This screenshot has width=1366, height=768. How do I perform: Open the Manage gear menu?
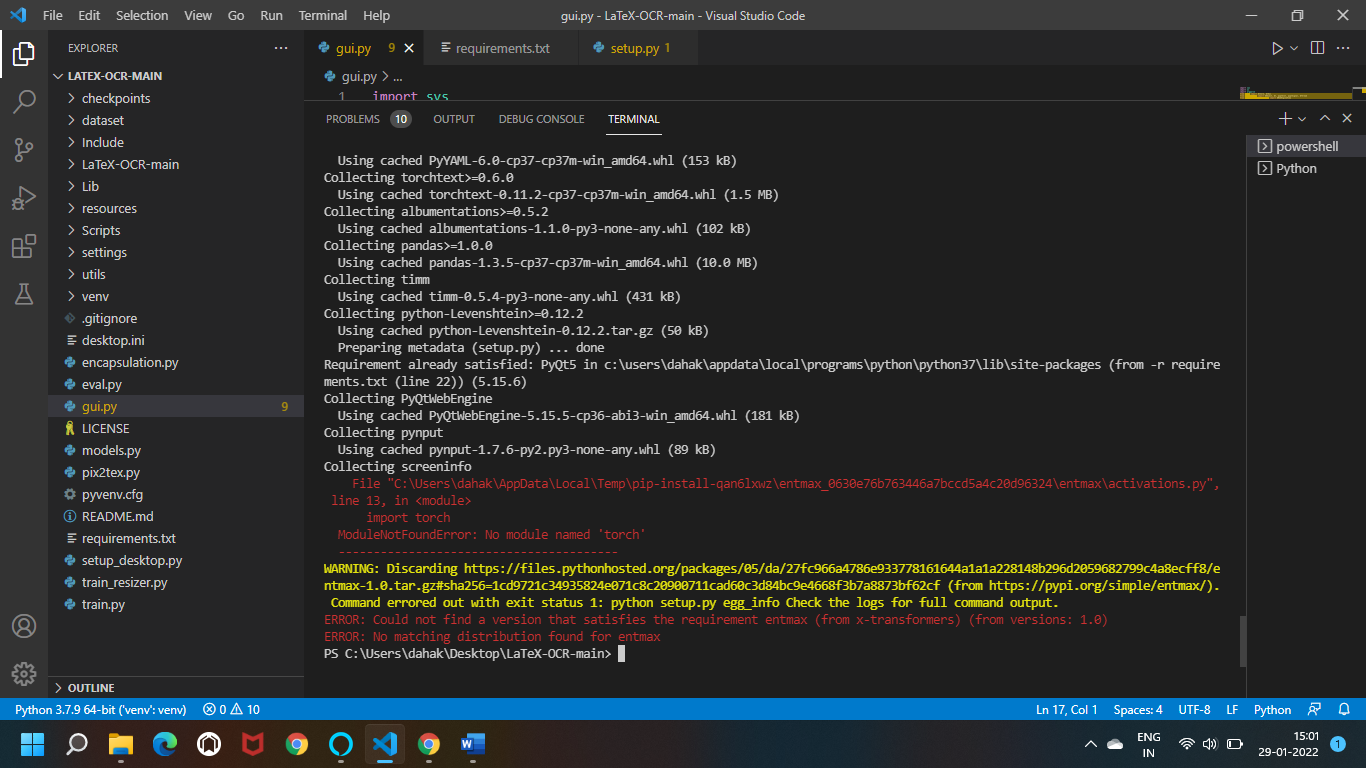click(25, 674)
